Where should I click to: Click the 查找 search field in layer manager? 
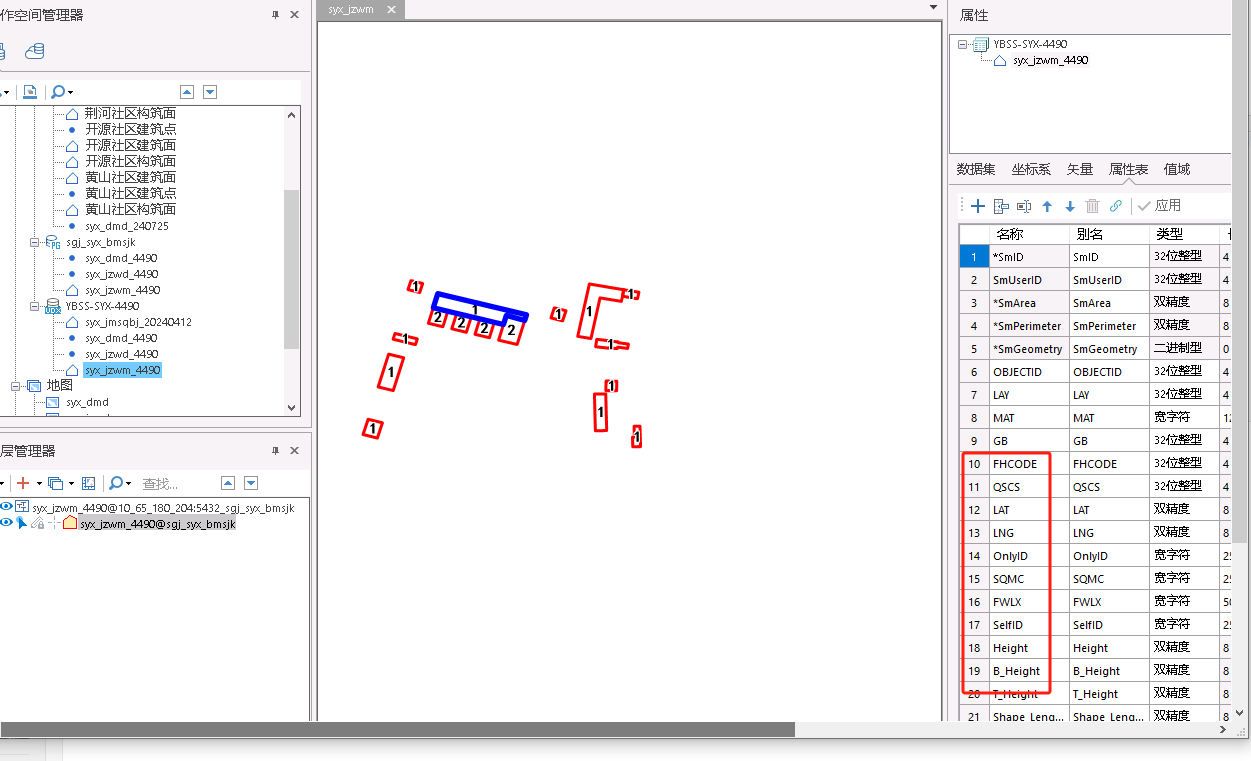coord(175,483)
